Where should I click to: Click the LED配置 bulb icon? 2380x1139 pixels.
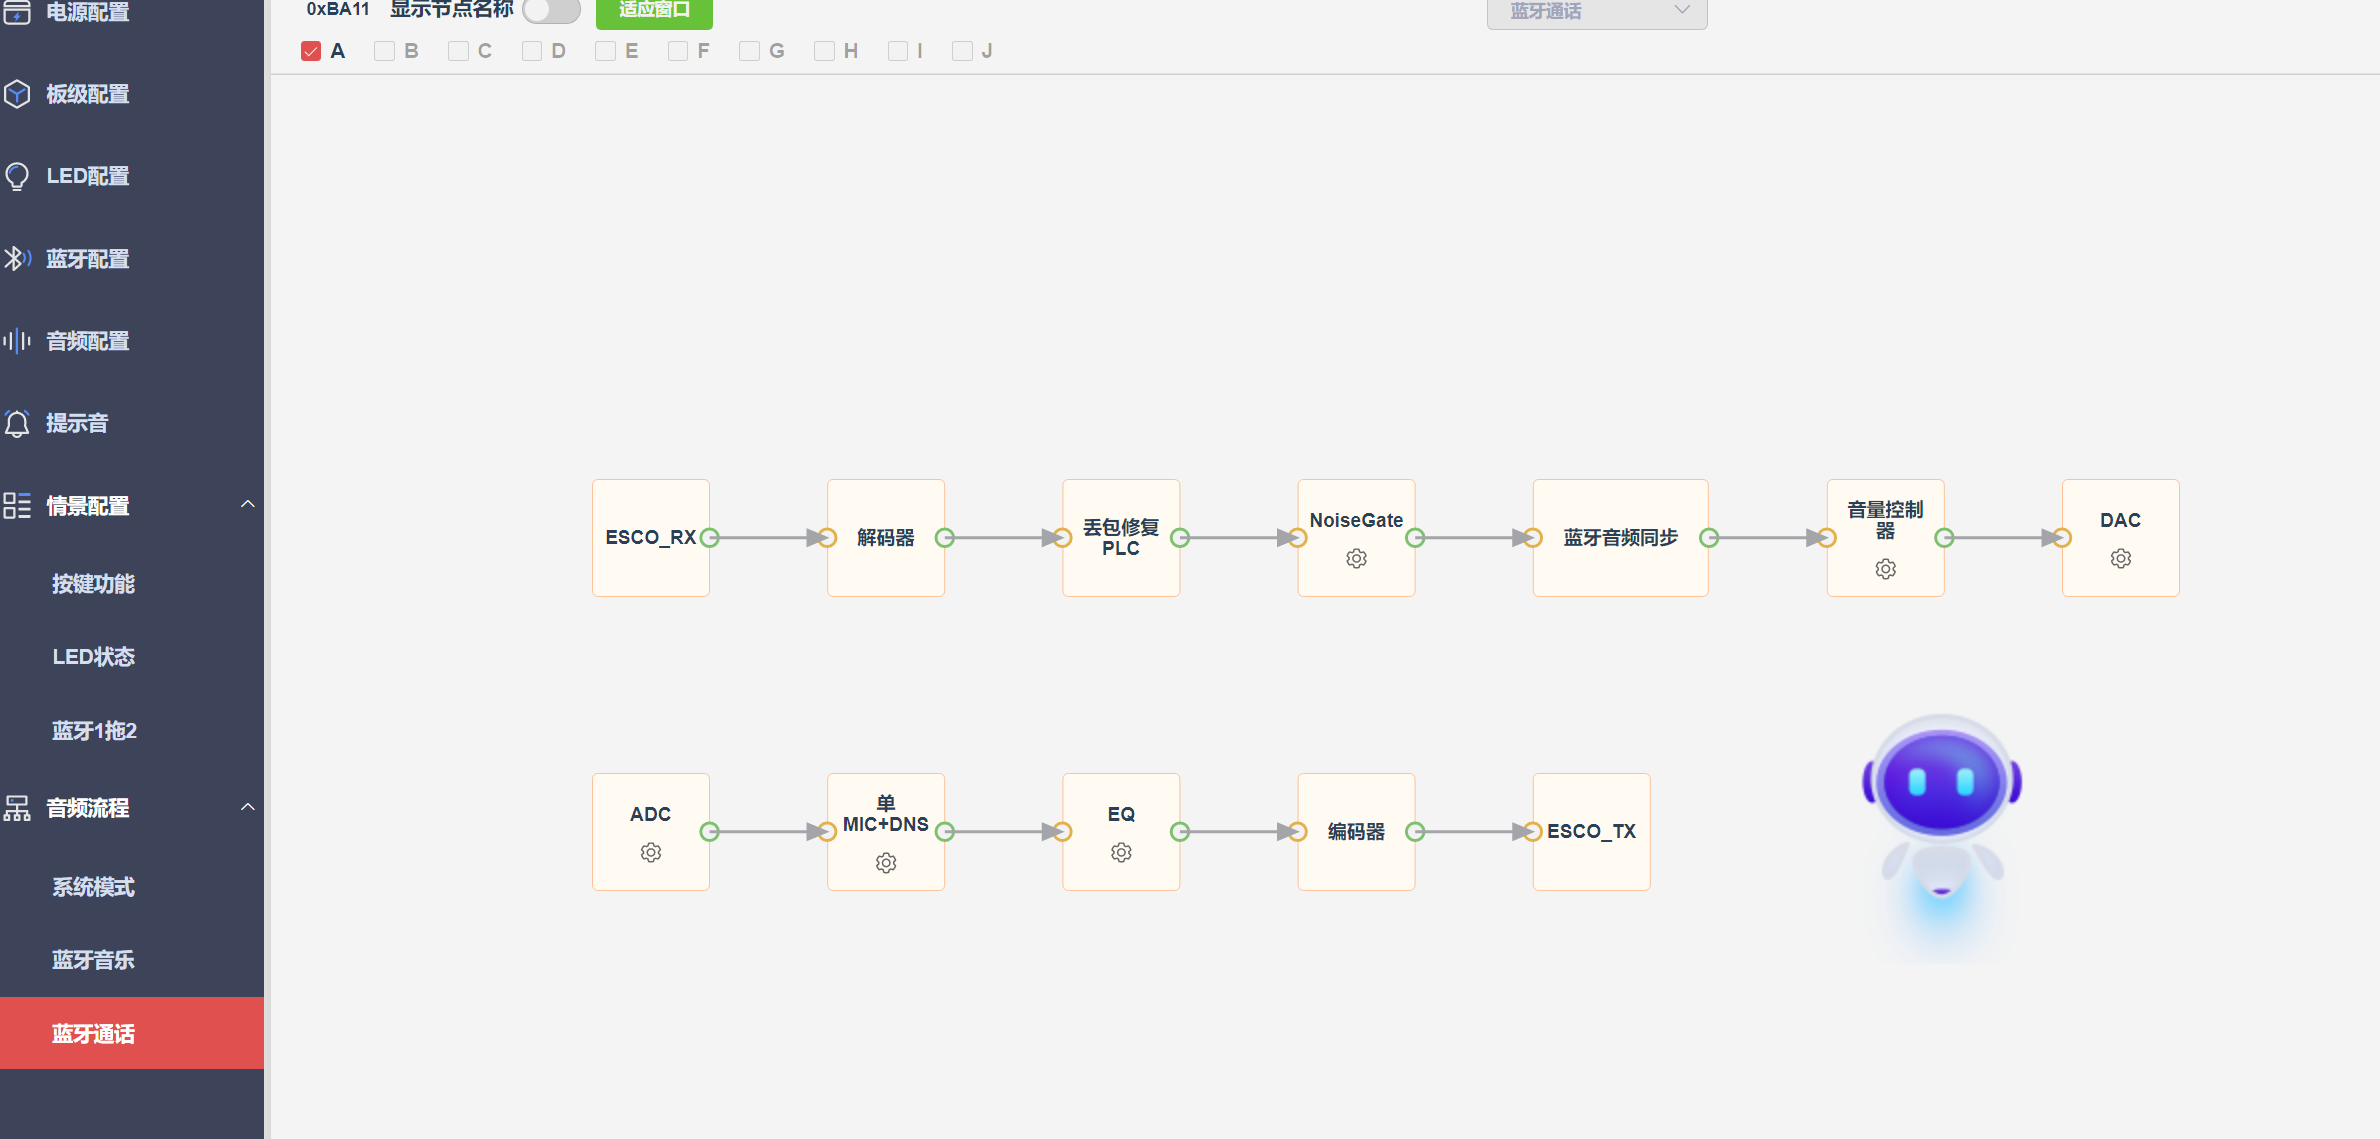tap(17, 176)
